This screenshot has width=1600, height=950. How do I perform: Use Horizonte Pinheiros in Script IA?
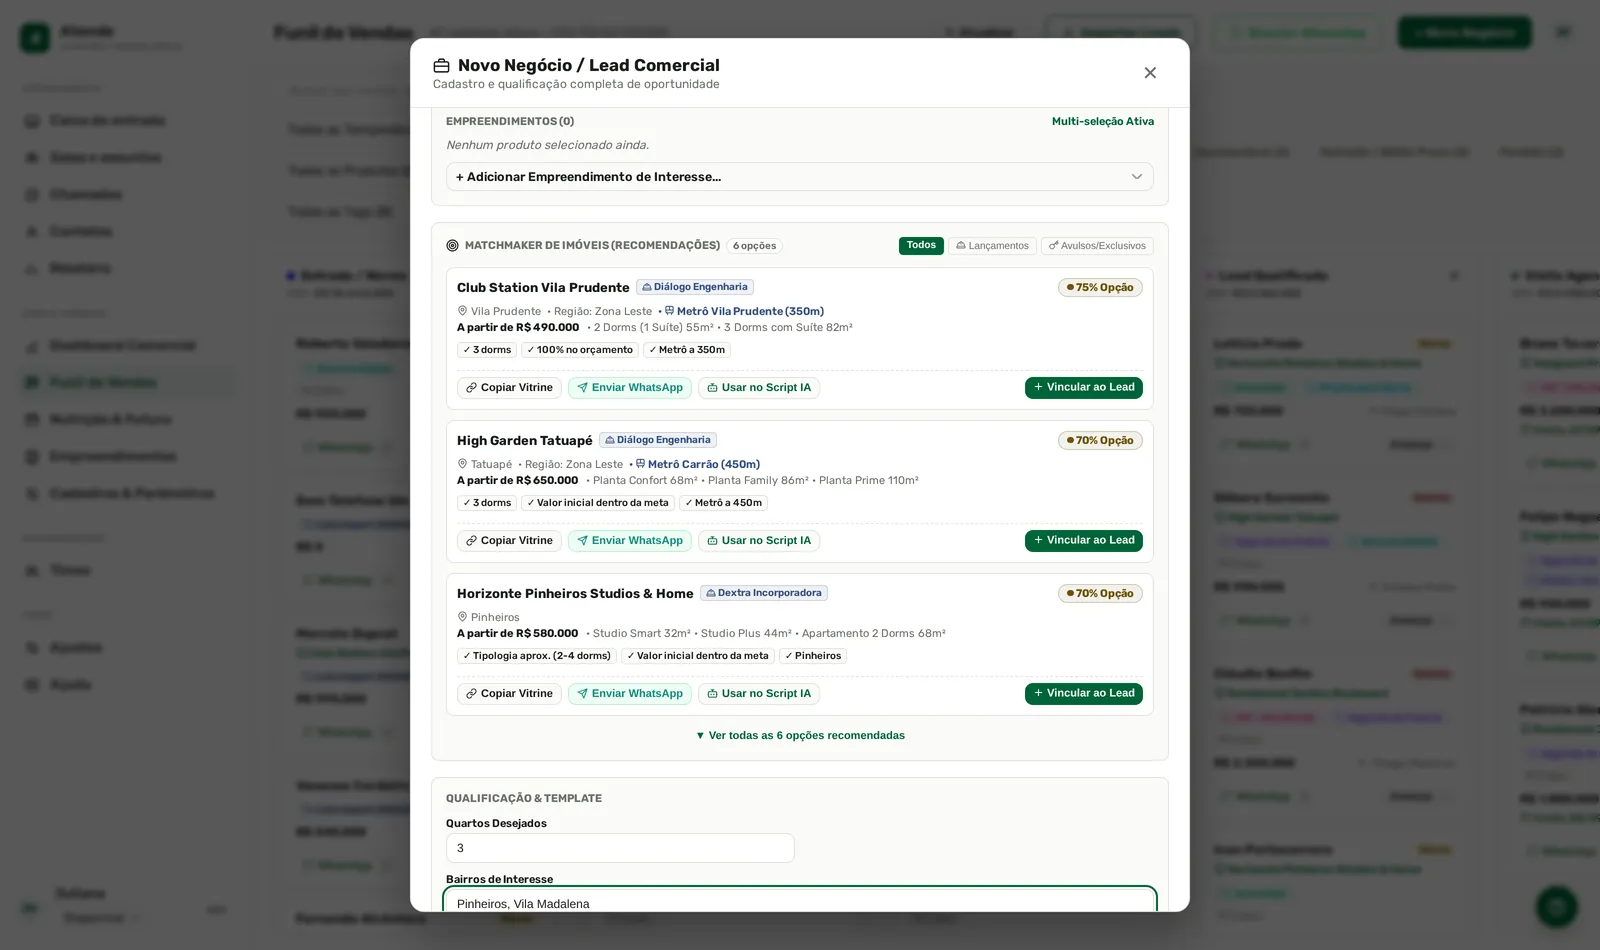(x=759, y=694)
